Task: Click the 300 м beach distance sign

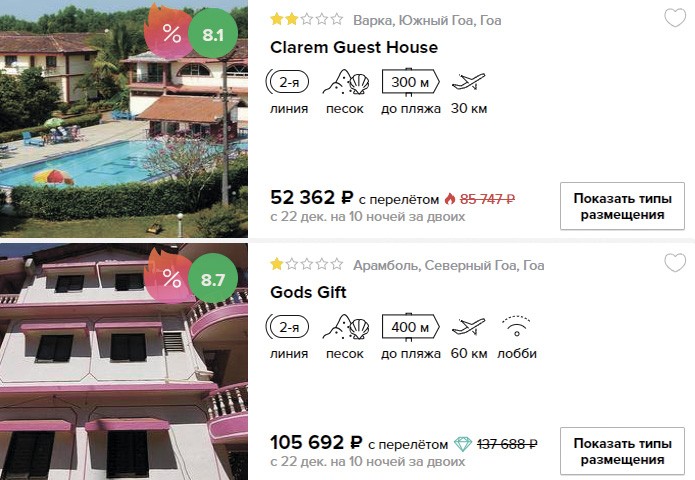Action: [410, 82]
